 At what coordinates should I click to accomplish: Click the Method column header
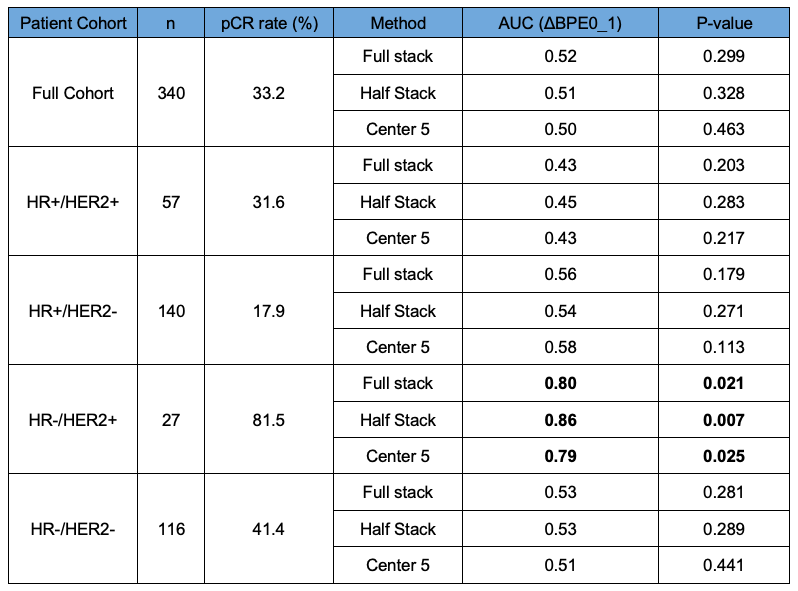click(398, 23)
